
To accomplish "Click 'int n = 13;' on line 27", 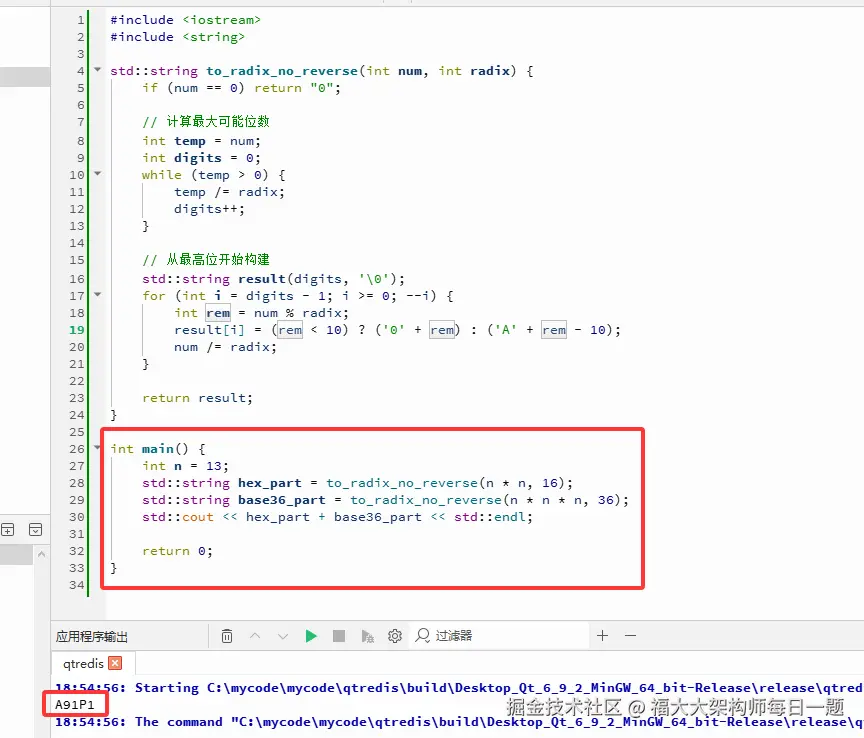I will pyautogui.click(x=185, y=466).
